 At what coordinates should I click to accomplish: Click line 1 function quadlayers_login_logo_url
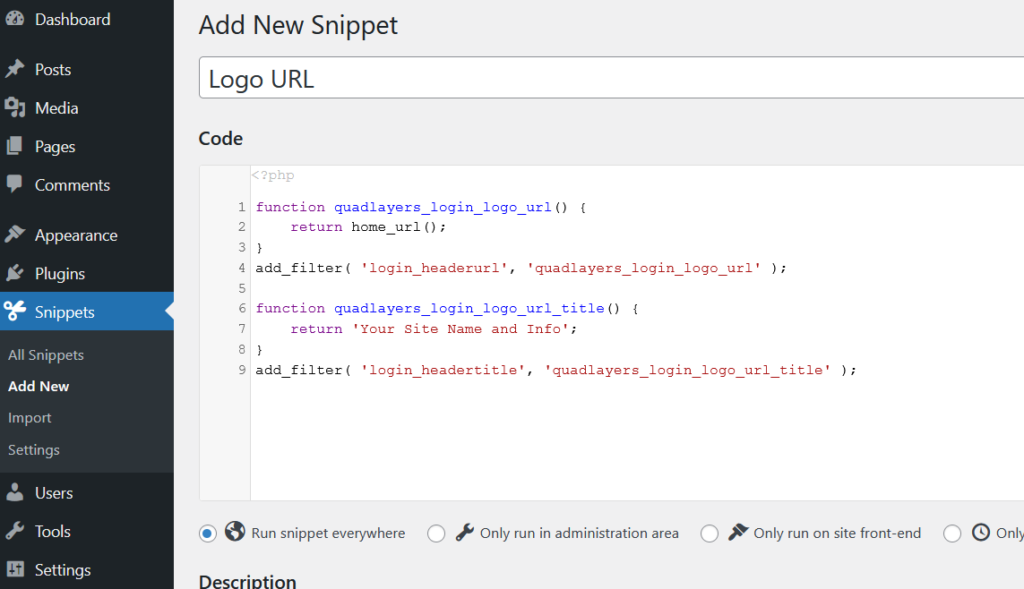pos(421,207)
